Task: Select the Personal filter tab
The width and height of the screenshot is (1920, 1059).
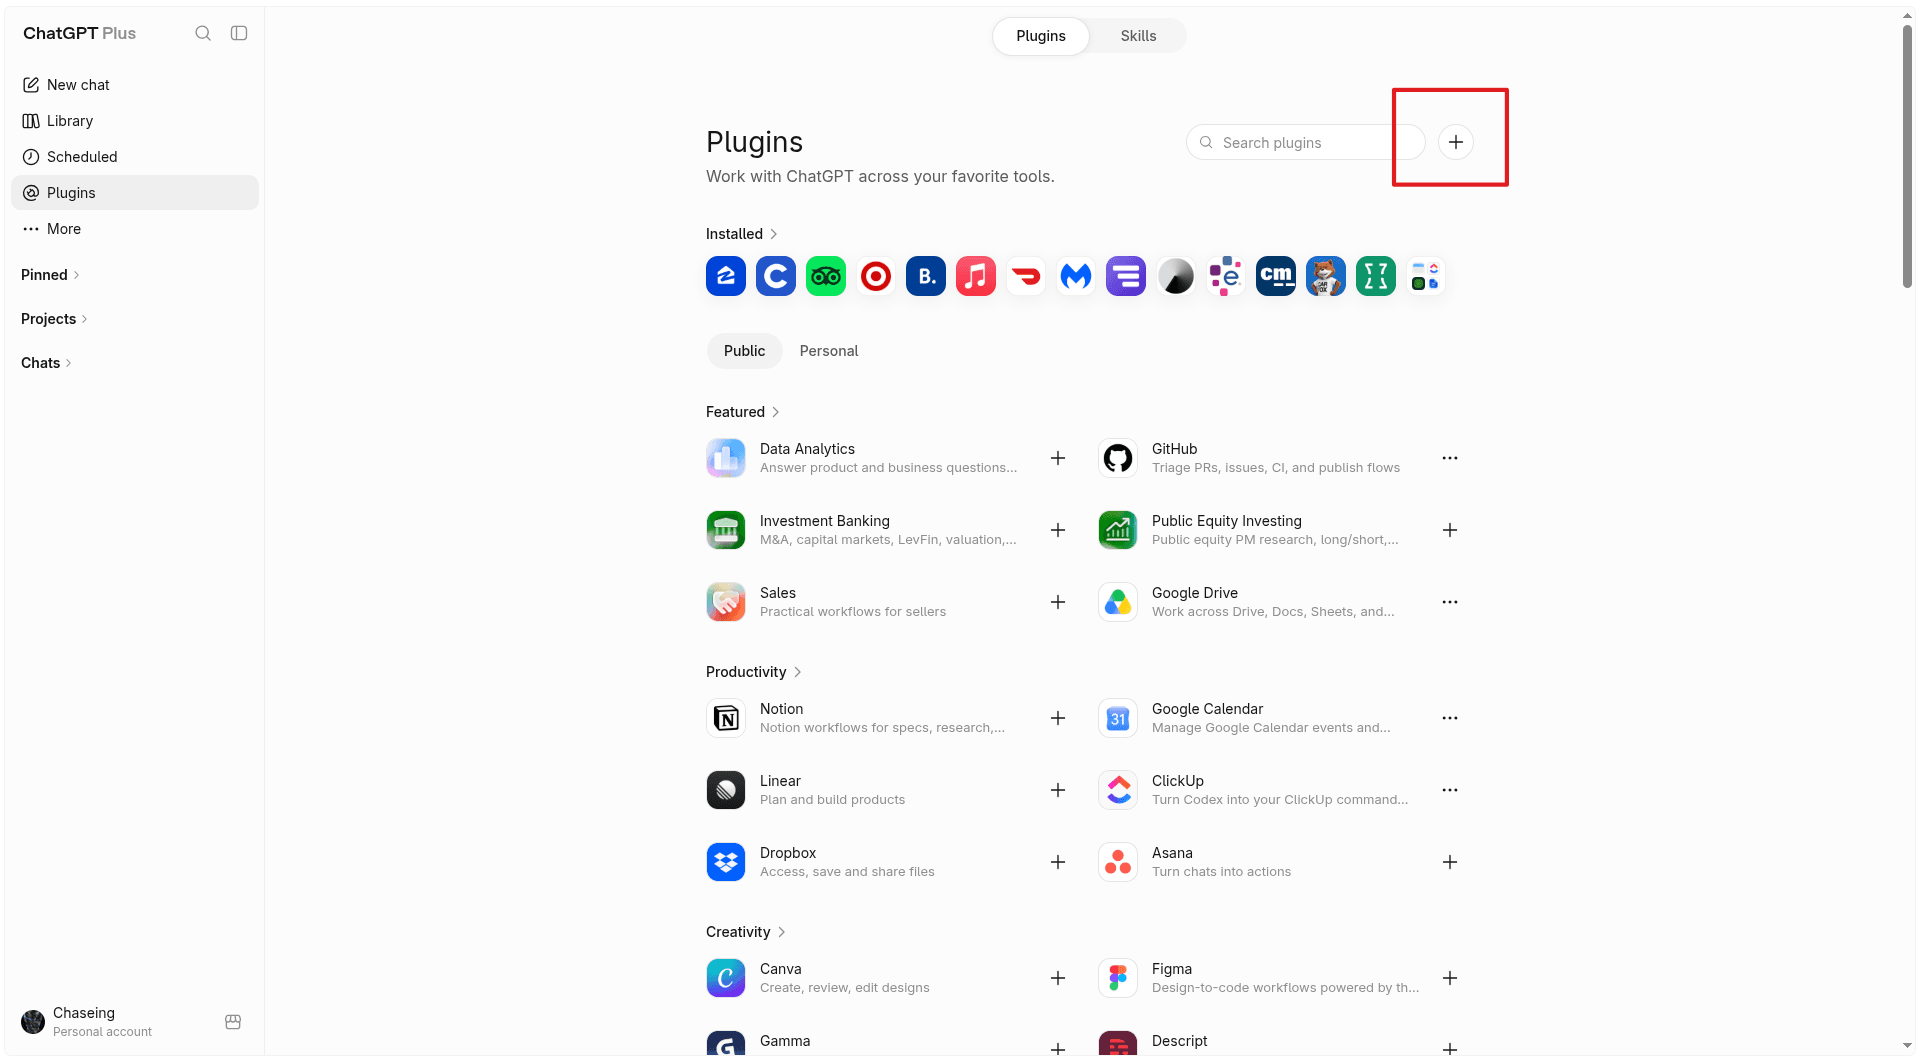Action: point(829,351)
